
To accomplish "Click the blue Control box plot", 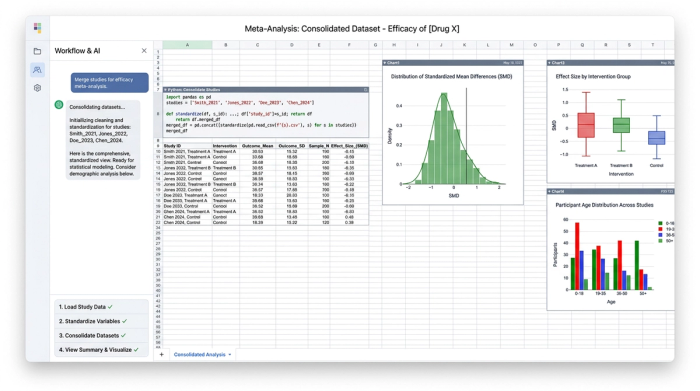I will [x=656, y=138].
